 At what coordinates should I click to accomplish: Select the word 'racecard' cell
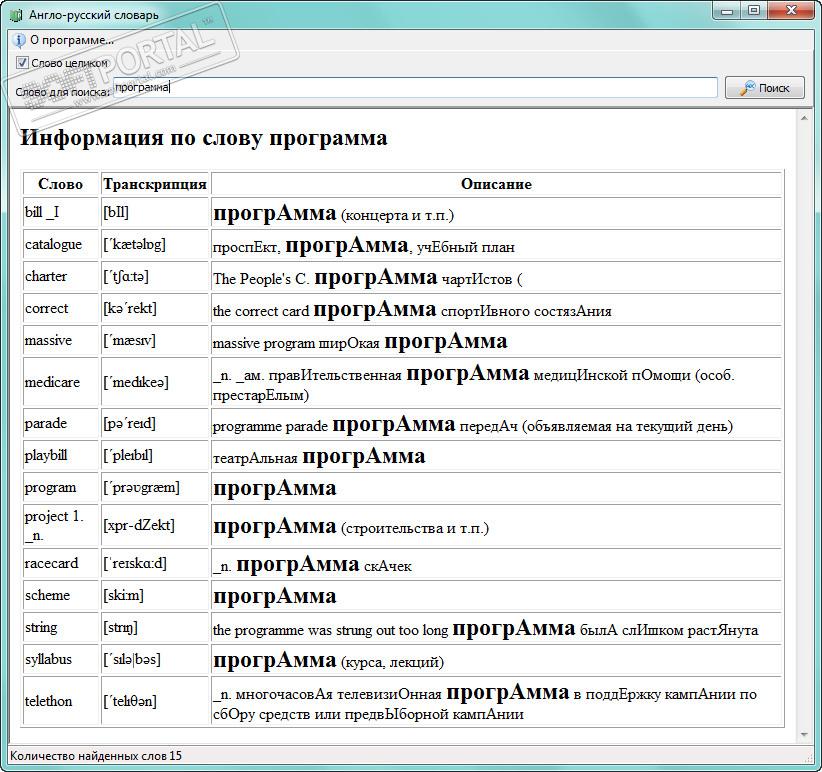(61, 564)
